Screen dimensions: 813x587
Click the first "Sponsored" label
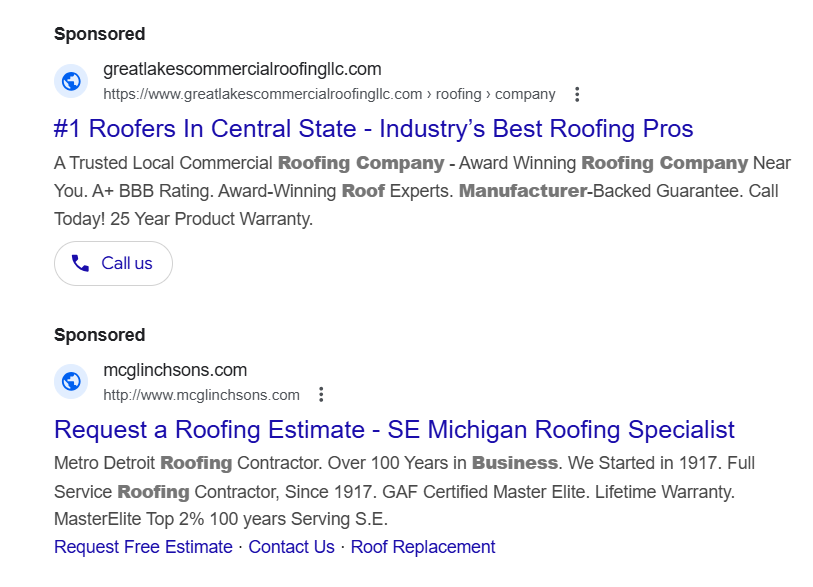click(100, 34)
